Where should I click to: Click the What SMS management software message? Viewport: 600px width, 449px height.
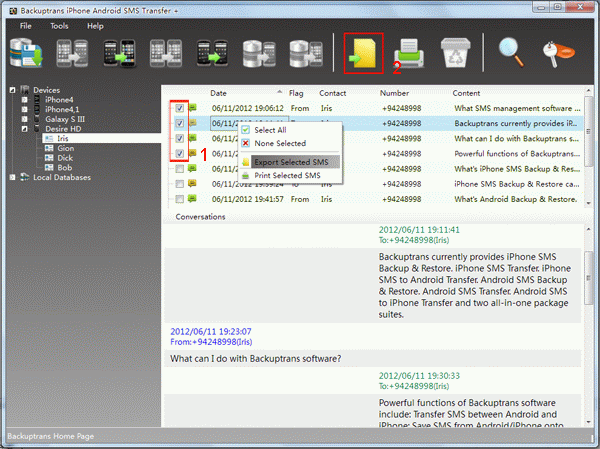pyautogui.click(x=376, y=108)
